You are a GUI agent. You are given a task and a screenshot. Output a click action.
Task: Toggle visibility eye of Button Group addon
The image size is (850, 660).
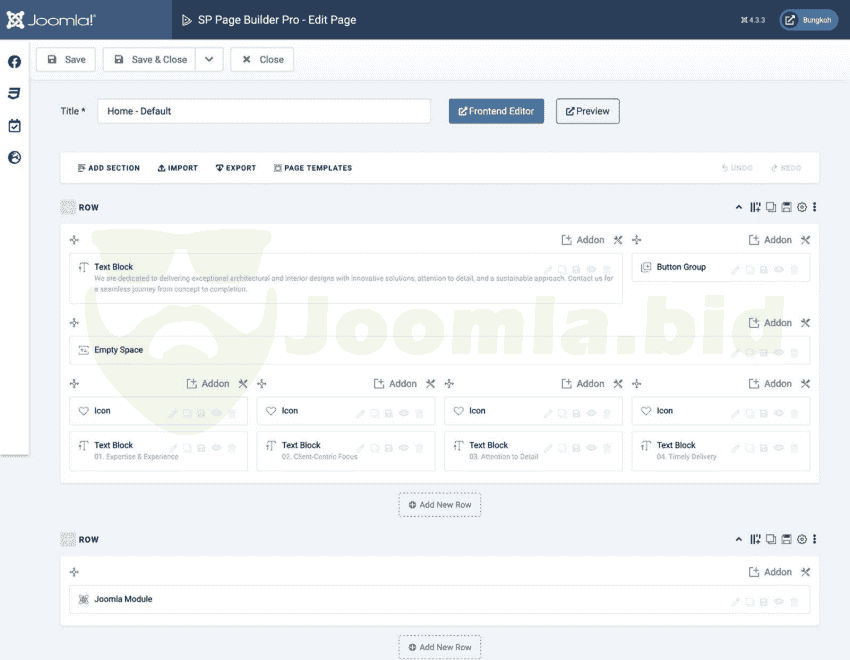coord(779,269)
